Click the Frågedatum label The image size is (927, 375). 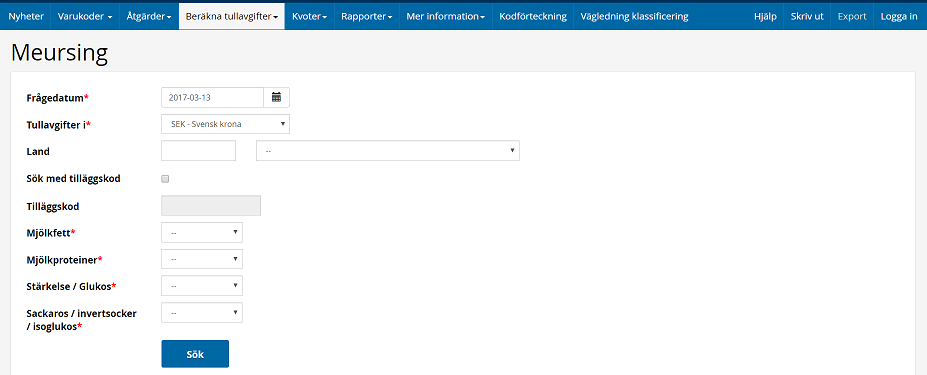pos(57,98)
